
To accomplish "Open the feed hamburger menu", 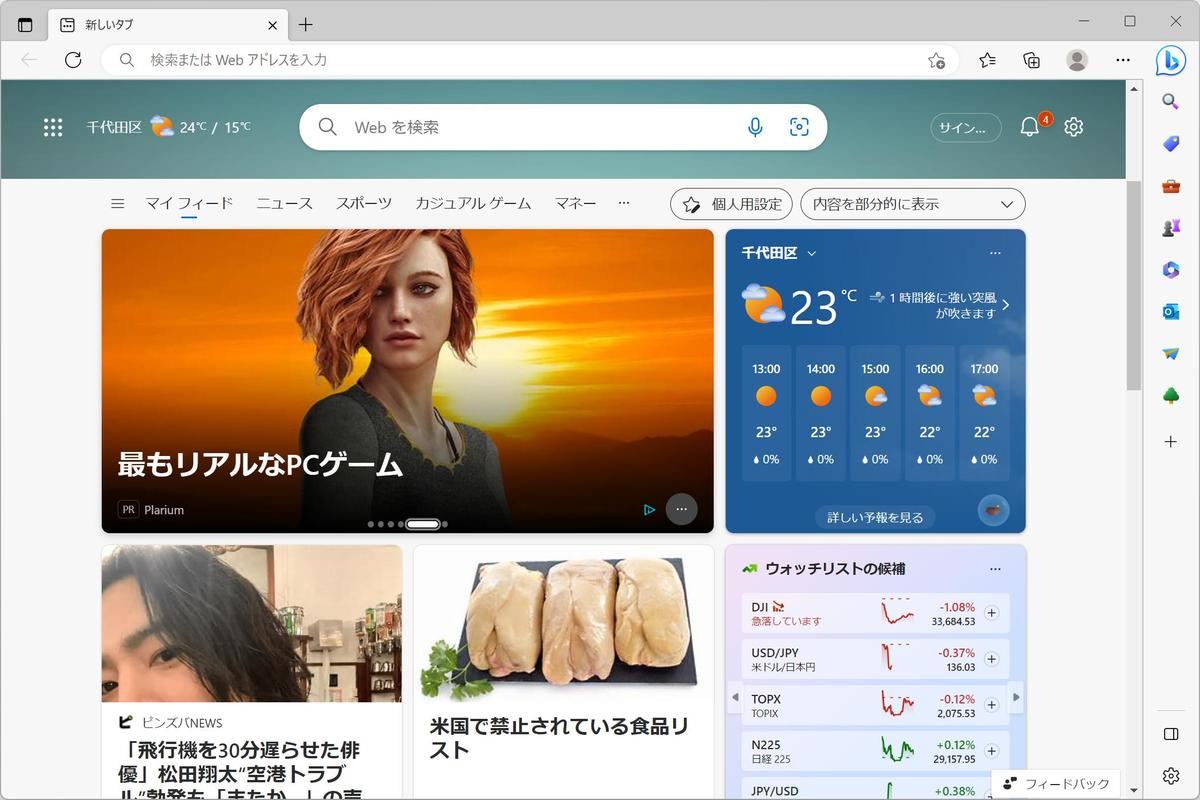I will [x=117, y=203].
